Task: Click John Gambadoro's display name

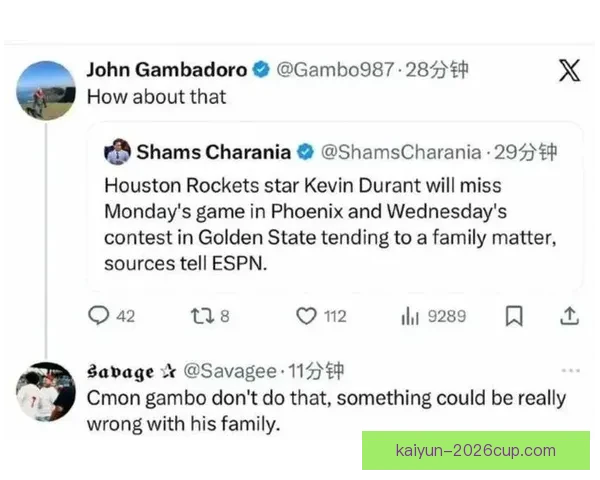Action: point(167,70)
